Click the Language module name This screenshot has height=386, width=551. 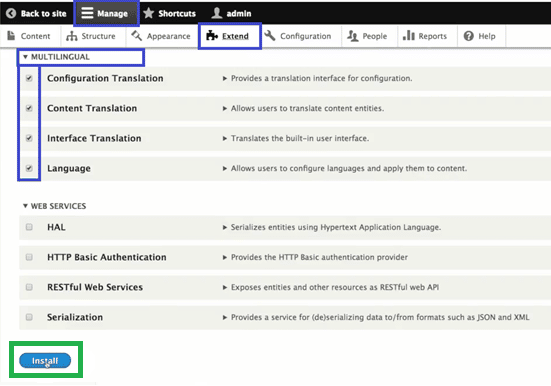point(69,168)
